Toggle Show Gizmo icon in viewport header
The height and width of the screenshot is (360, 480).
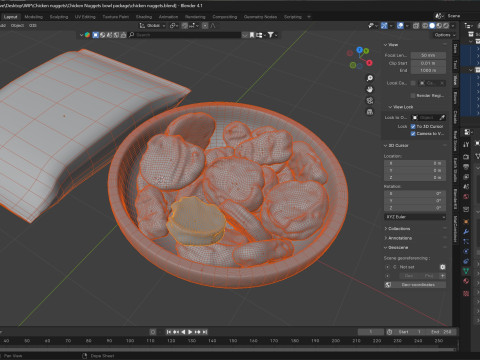pos(384,26)
